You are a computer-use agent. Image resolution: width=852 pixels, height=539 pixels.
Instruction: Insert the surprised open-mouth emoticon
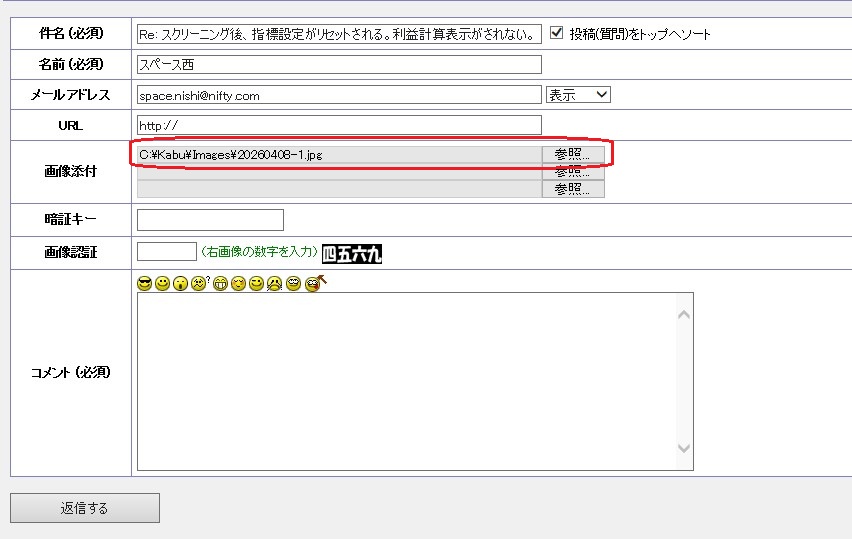180,284
